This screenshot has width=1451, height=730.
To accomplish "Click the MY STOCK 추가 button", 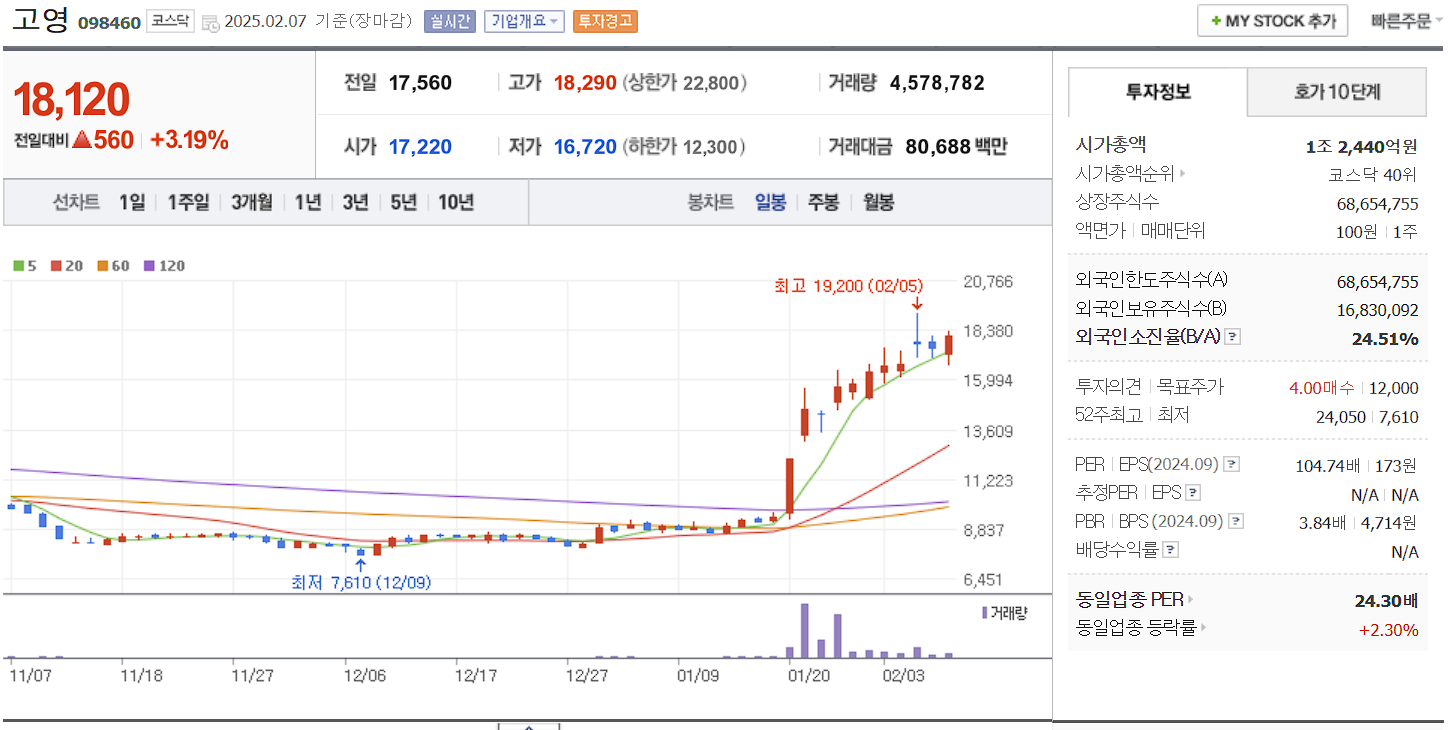I will coord(1272,19).
